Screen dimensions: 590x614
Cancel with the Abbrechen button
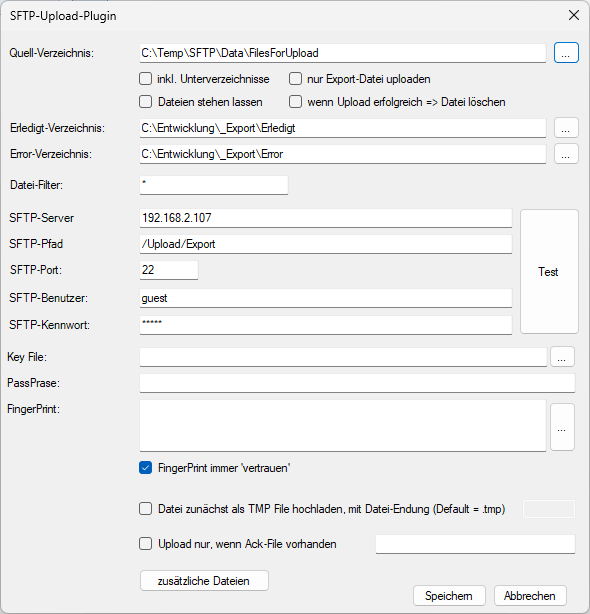click(530, 596)
